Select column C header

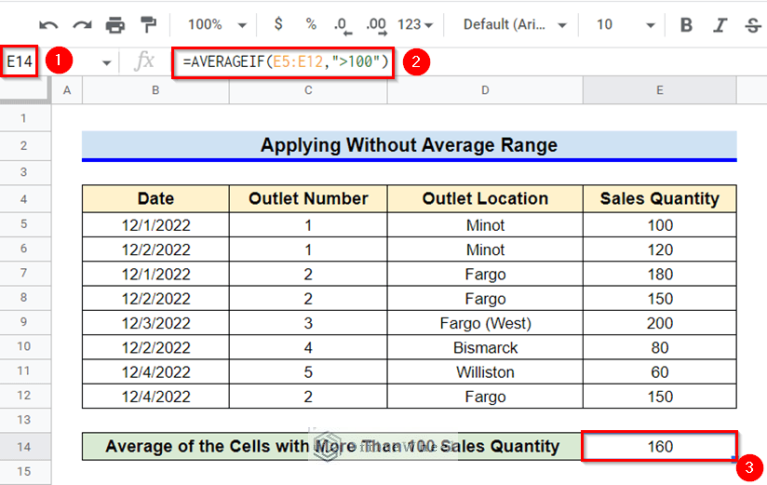[x=308, y=90]
